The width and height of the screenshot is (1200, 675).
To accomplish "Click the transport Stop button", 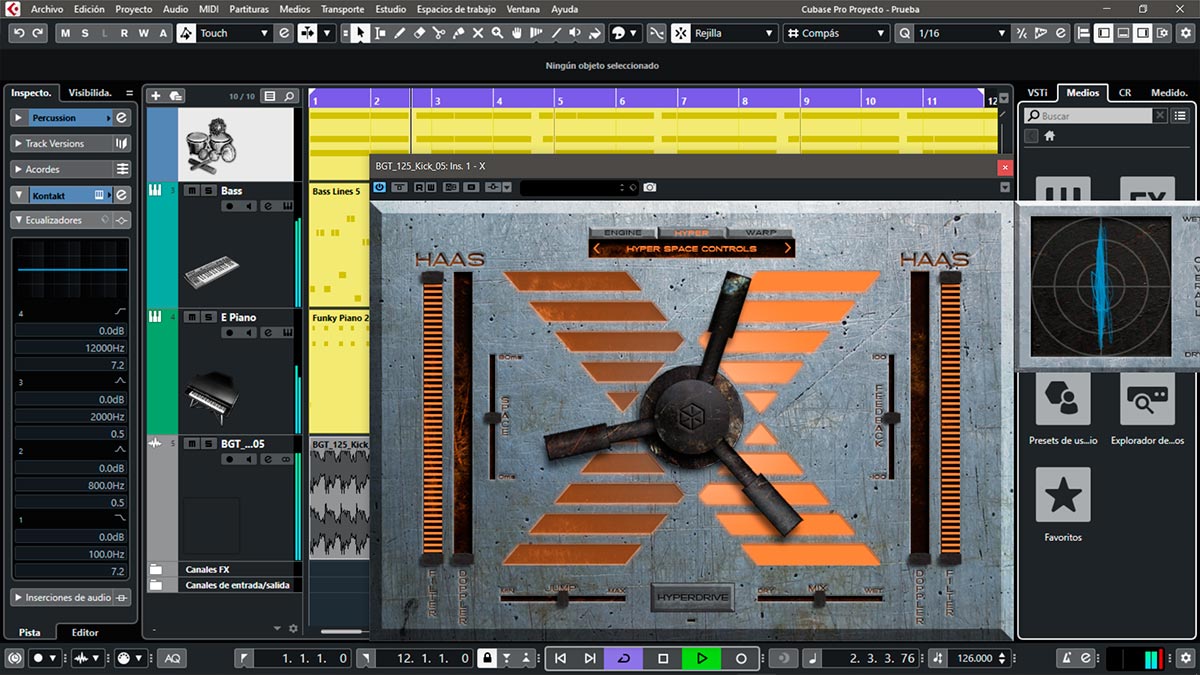I will [663, 658].
